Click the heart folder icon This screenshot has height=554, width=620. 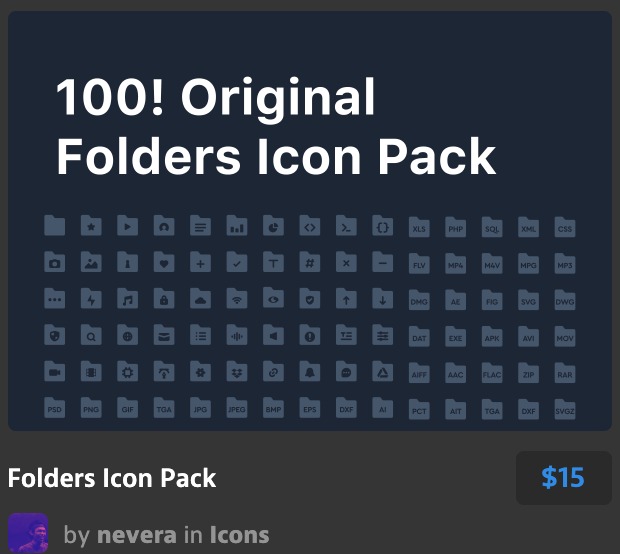pyautogui.click(x=164, y=262)
